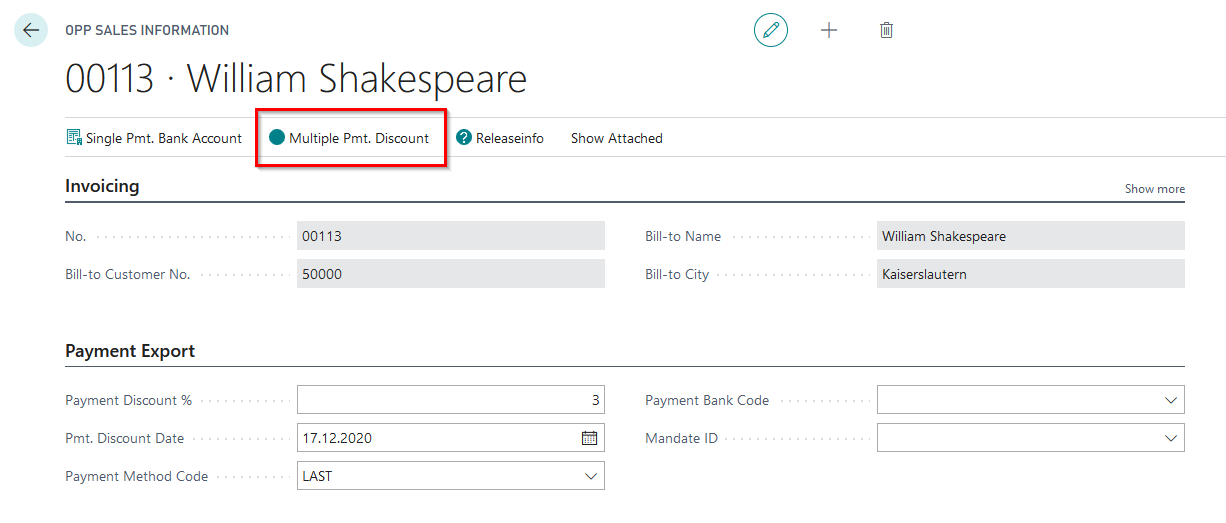This screenshot has height=523, width=1226.
Task: Click the Payment Discount % field
Action: click(x=450, y=400)
